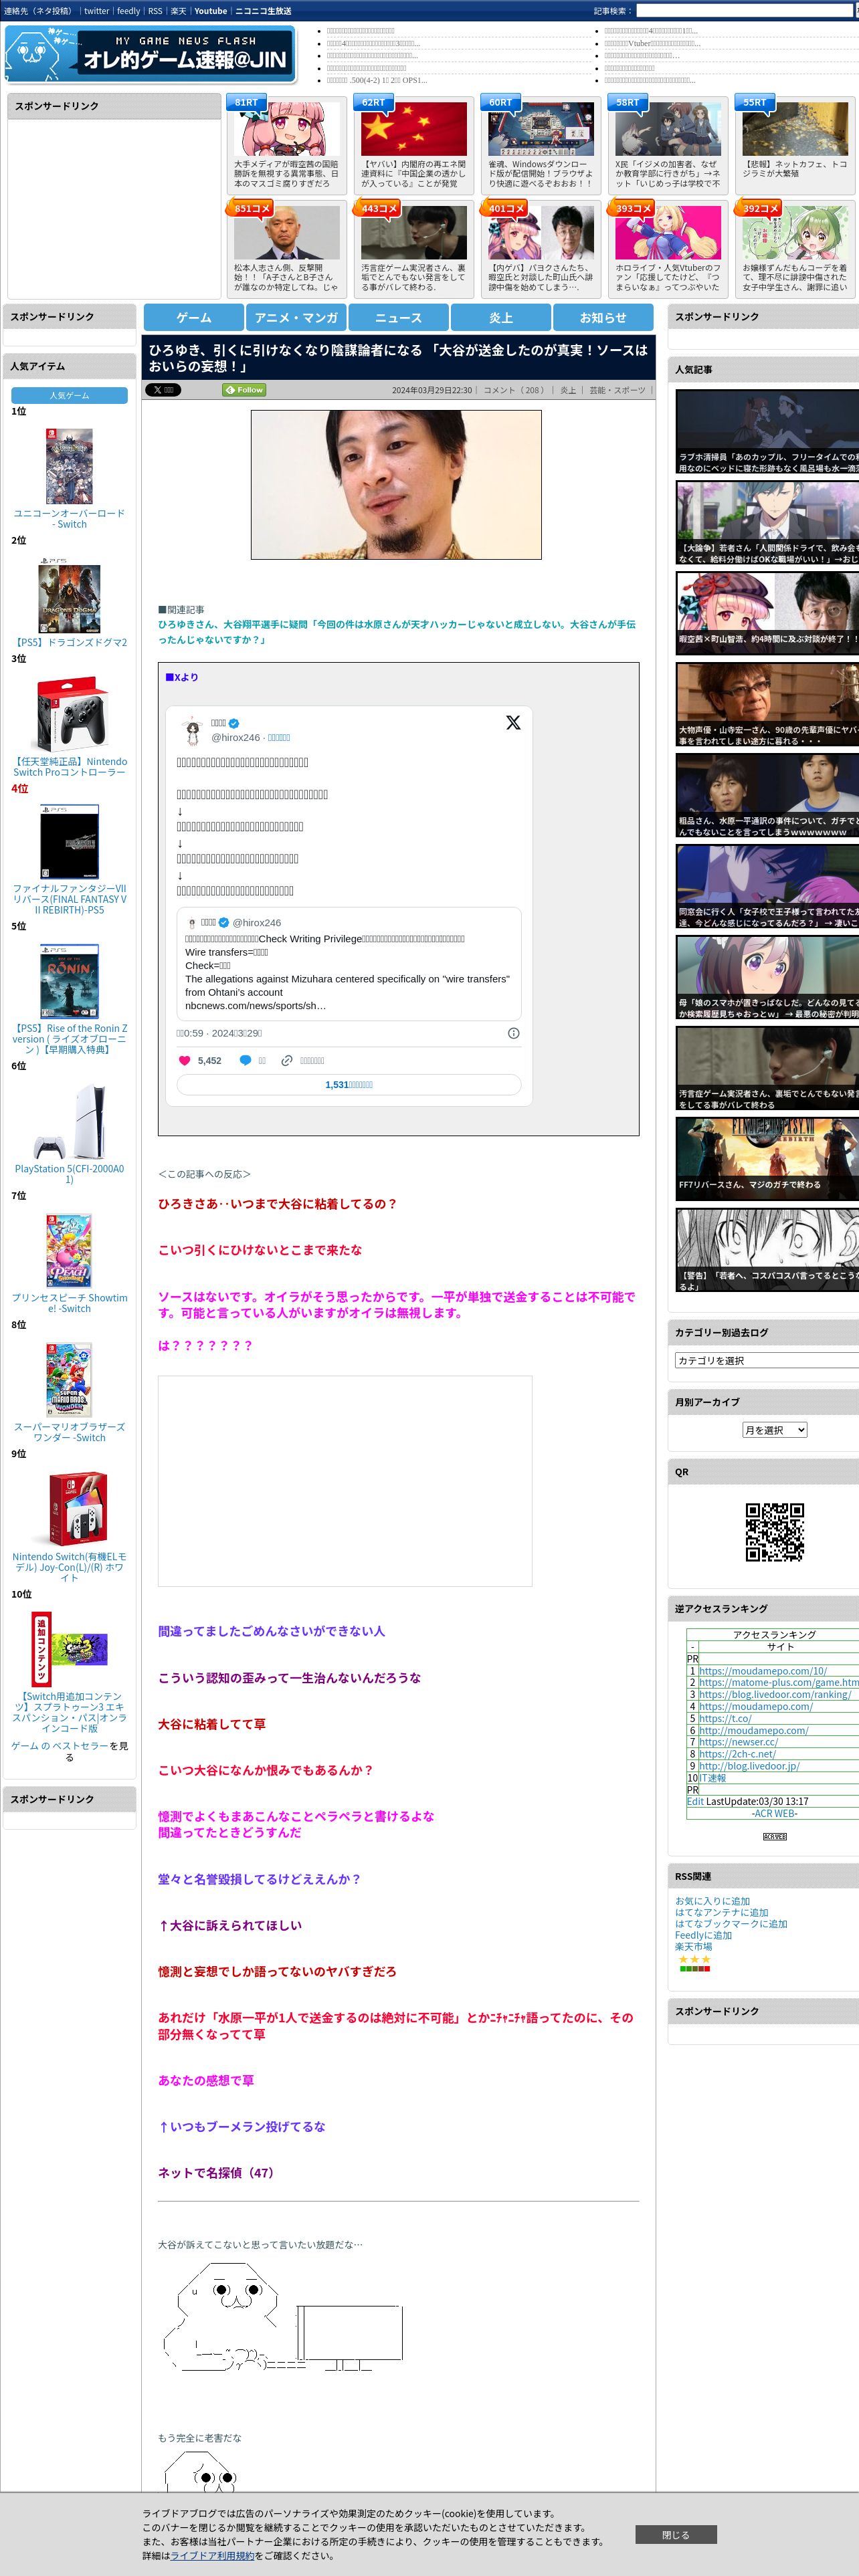
Task: Click the -ACR WEB- link
Action: pyautogui.click(x=775, y=1813)
